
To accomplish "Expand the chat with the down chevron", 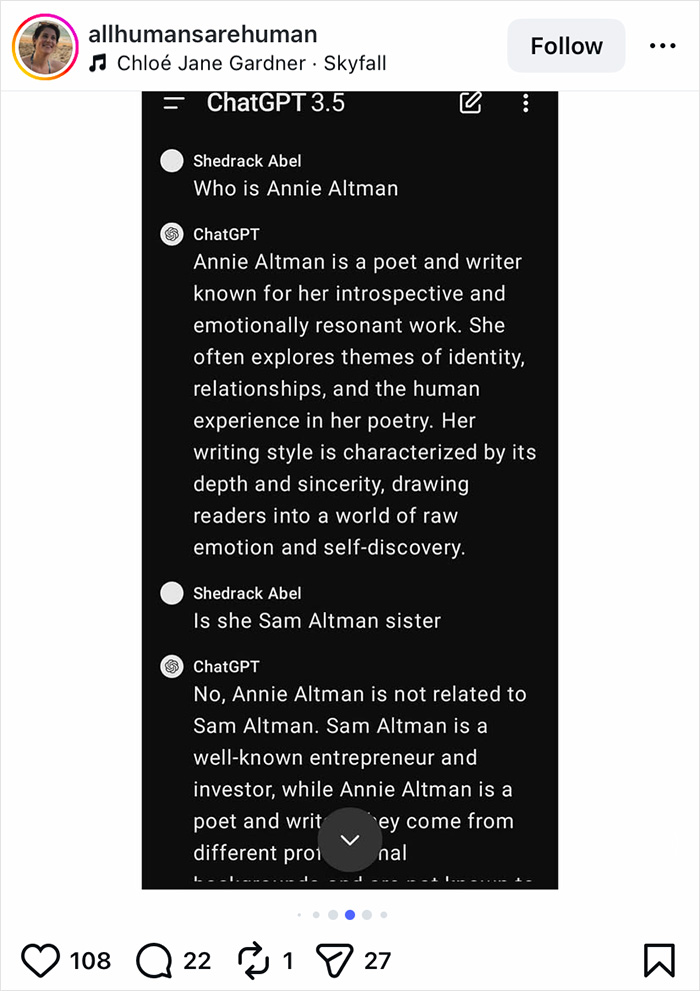I will (350, 840).
